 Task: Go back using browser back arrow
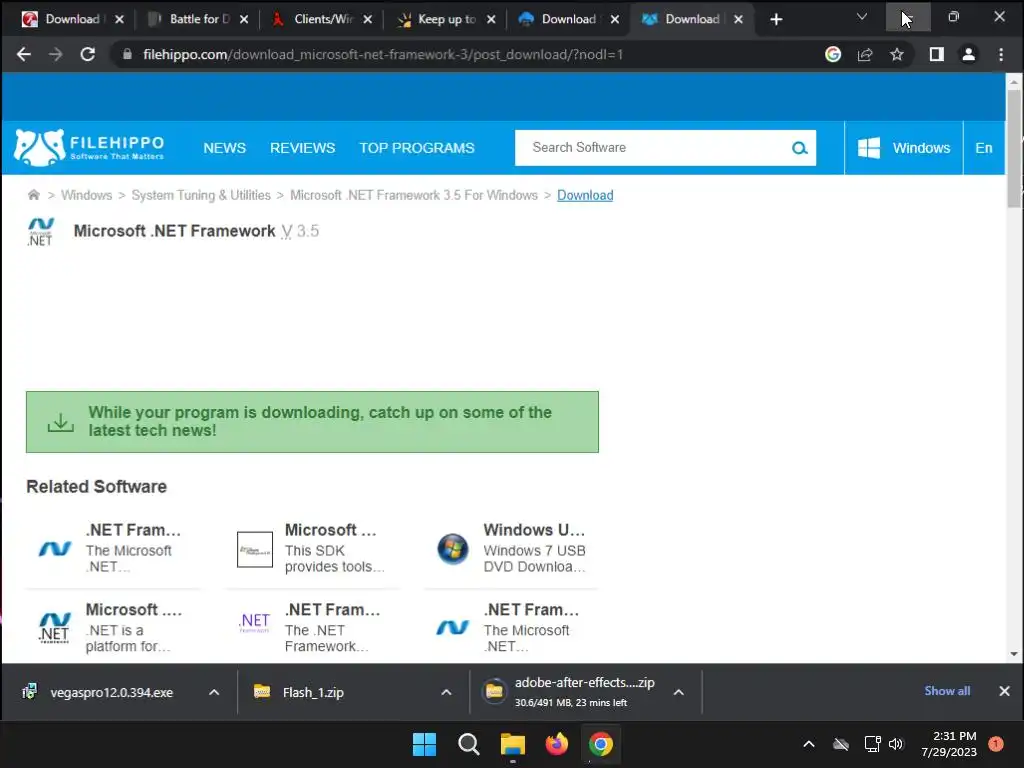[24, 54]
